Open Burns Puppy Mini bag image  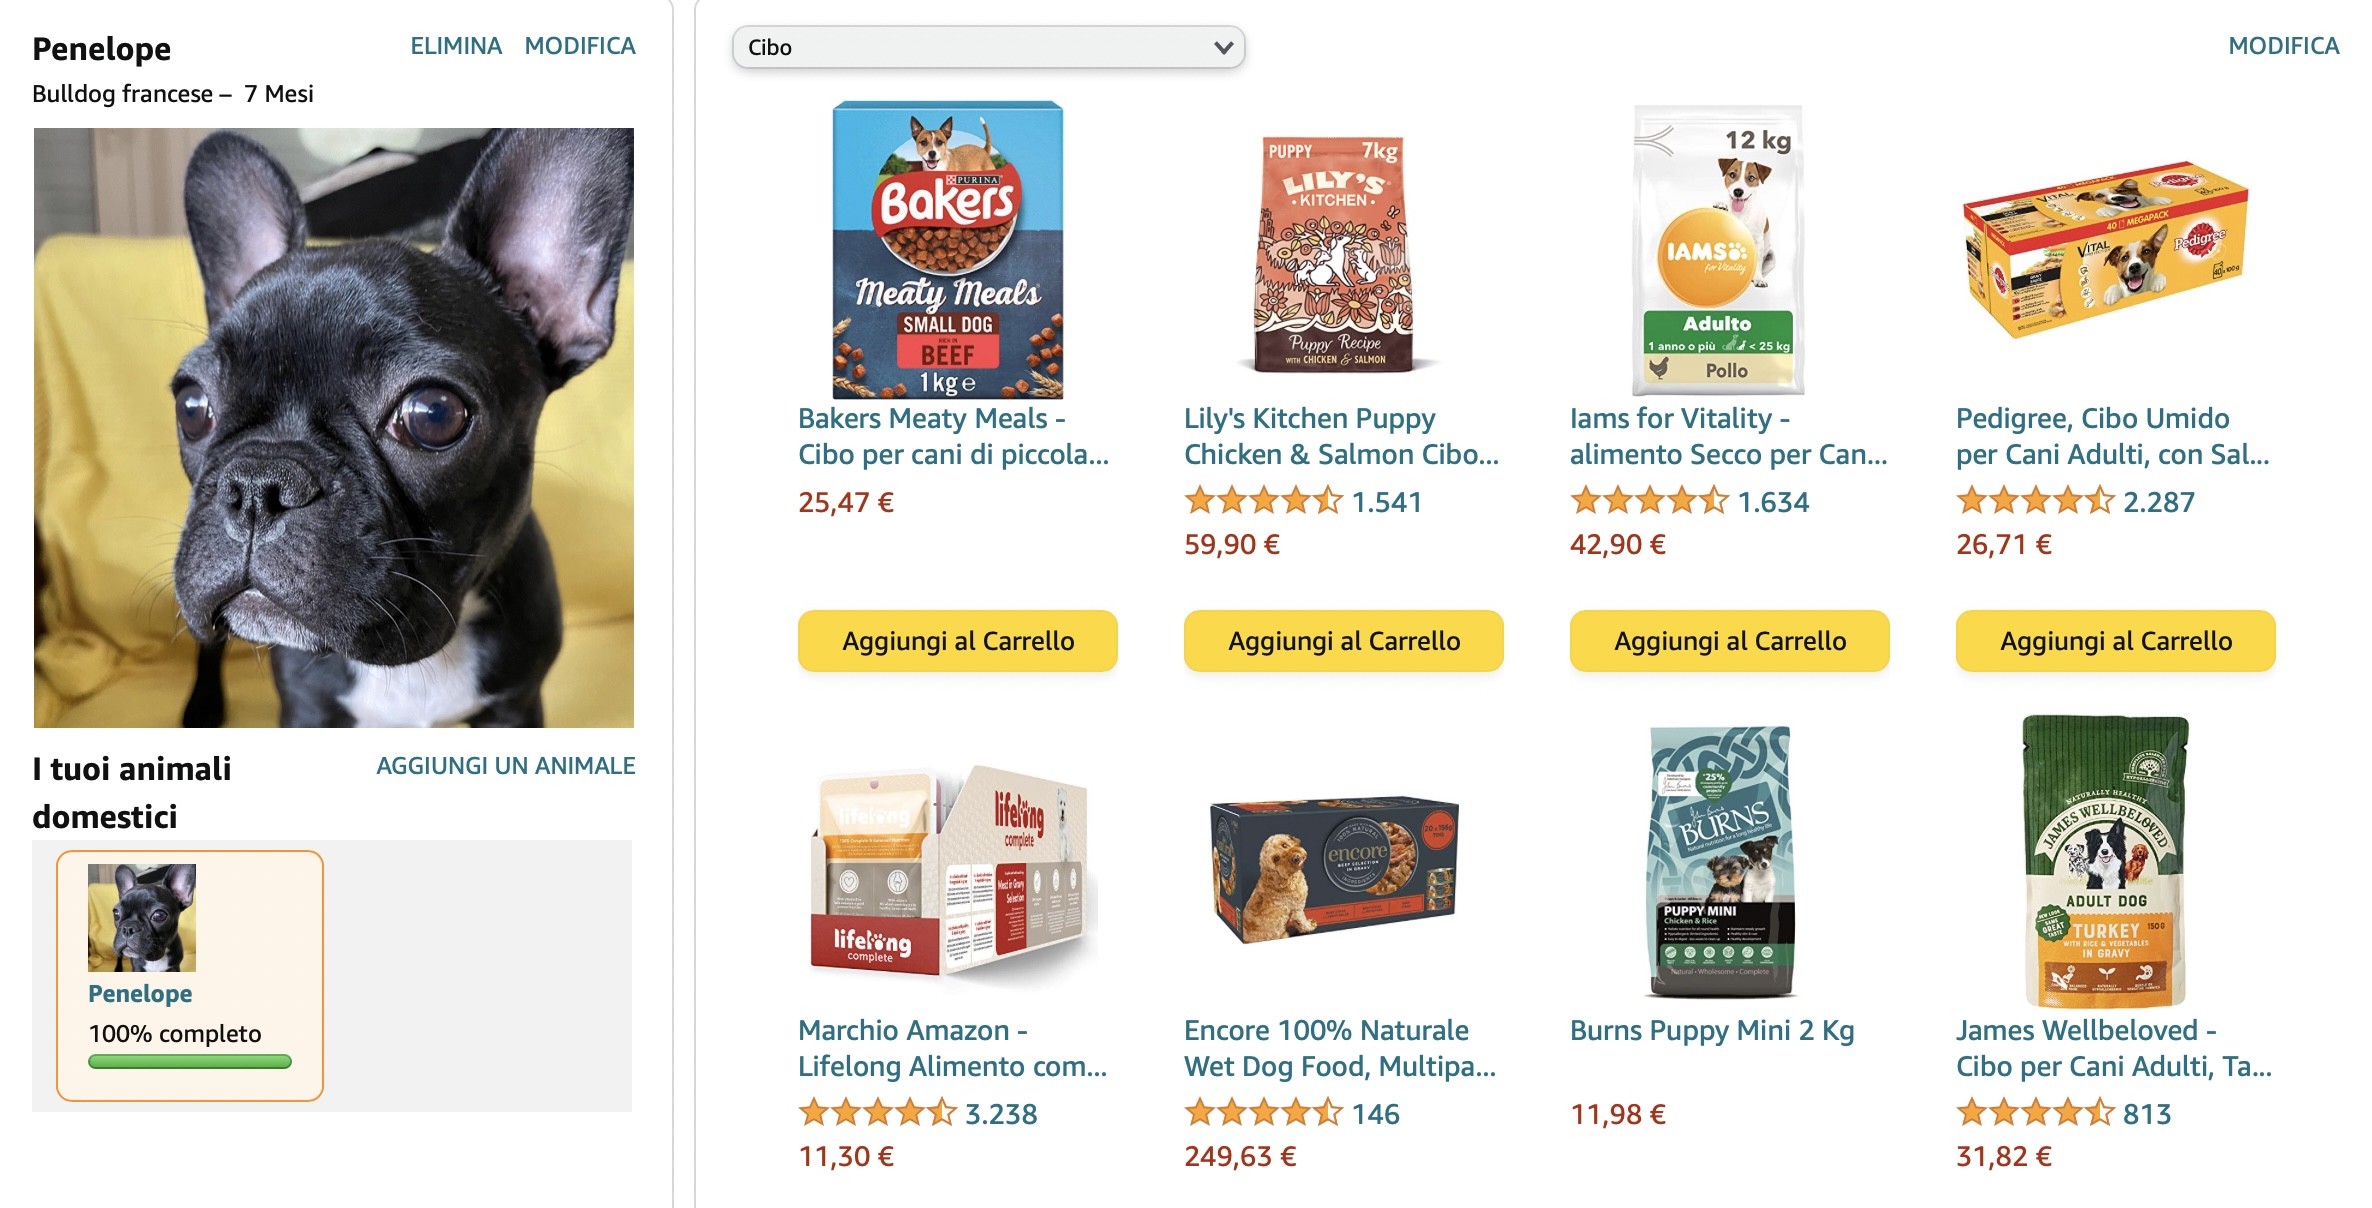(x=1719, y=862)
